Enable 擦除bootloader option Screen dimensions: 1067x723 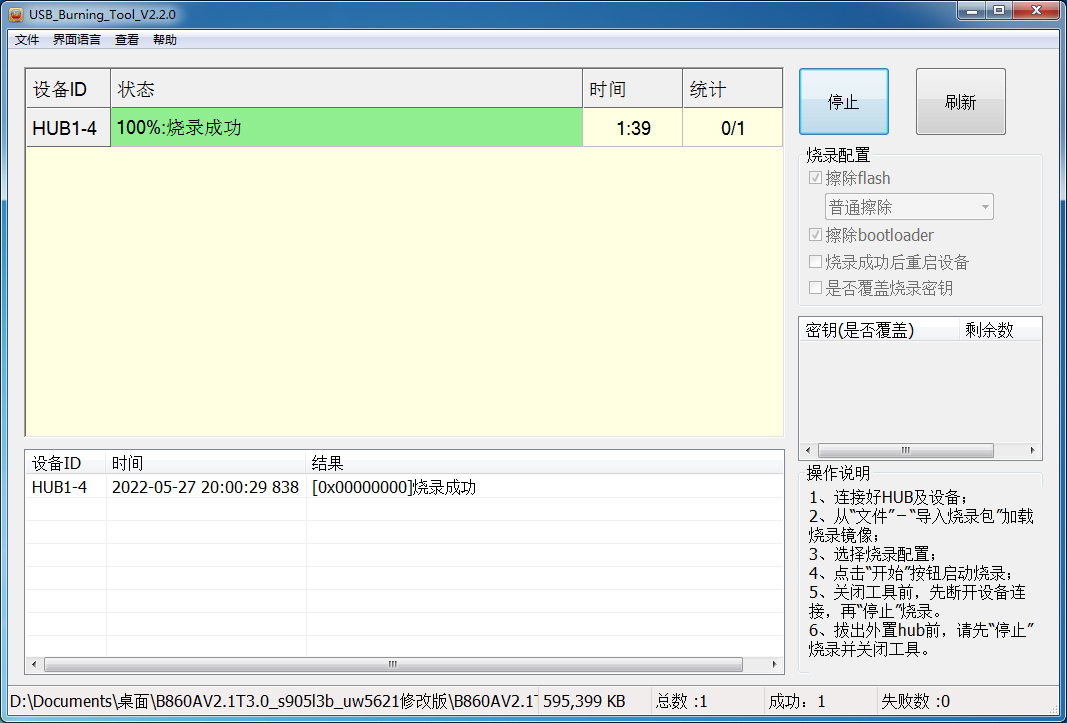(817, 234)
